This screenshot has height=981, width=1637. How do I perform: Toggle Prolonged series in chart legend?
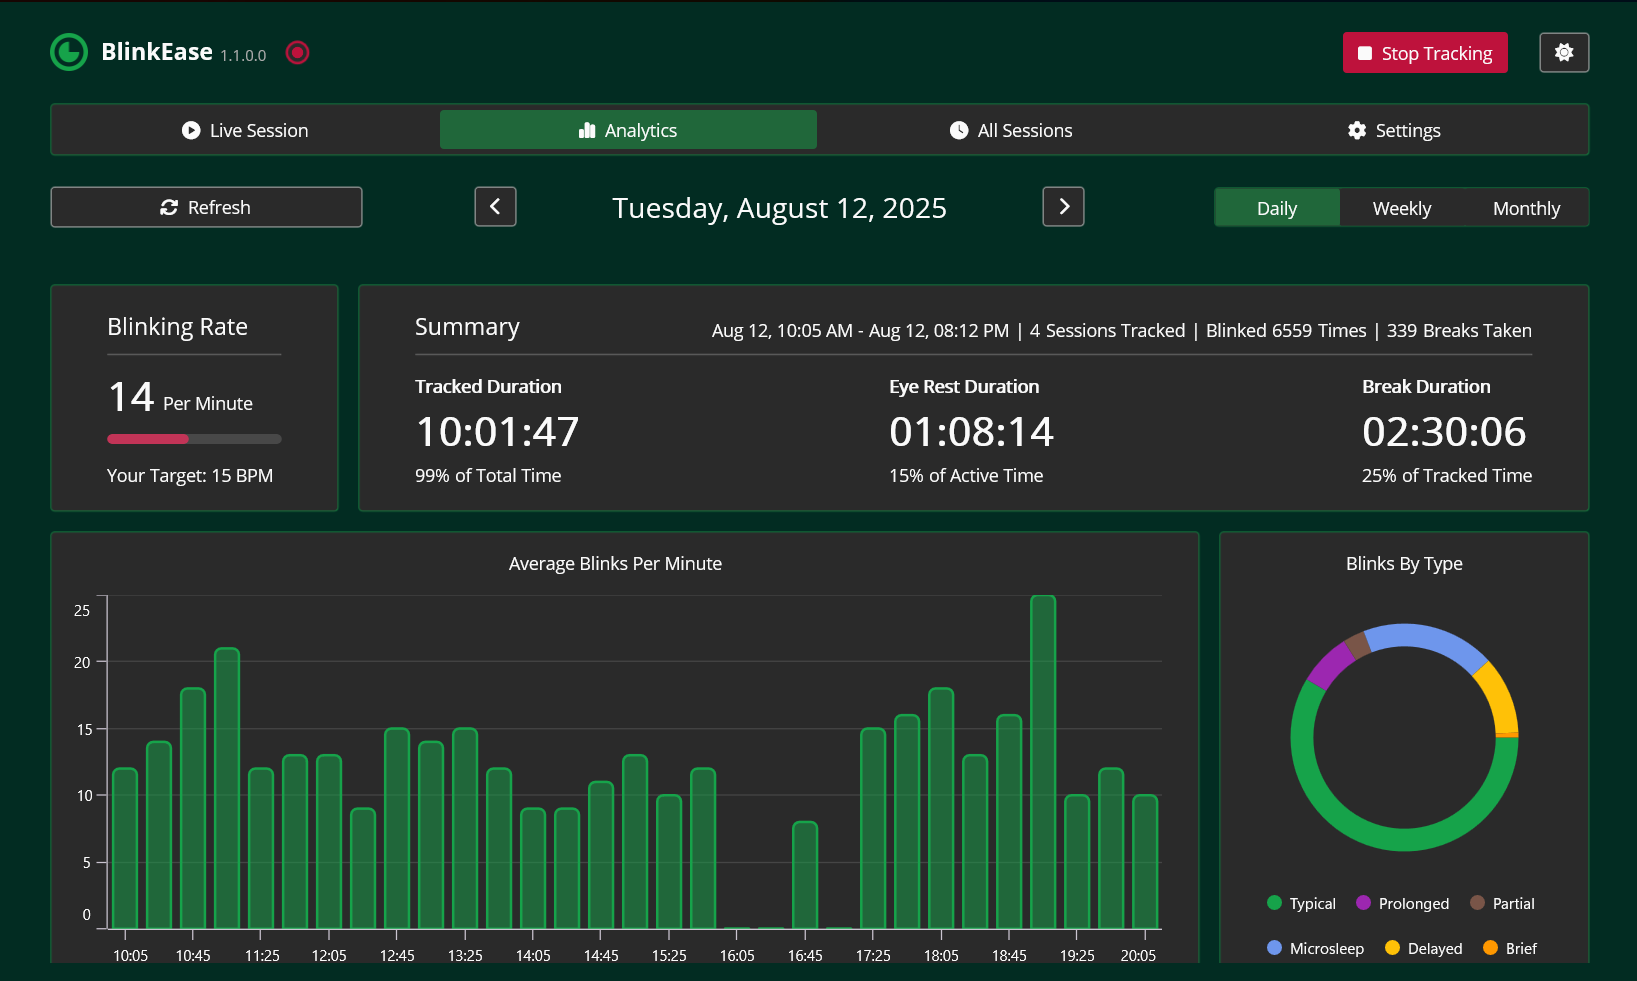point(1402,903)
